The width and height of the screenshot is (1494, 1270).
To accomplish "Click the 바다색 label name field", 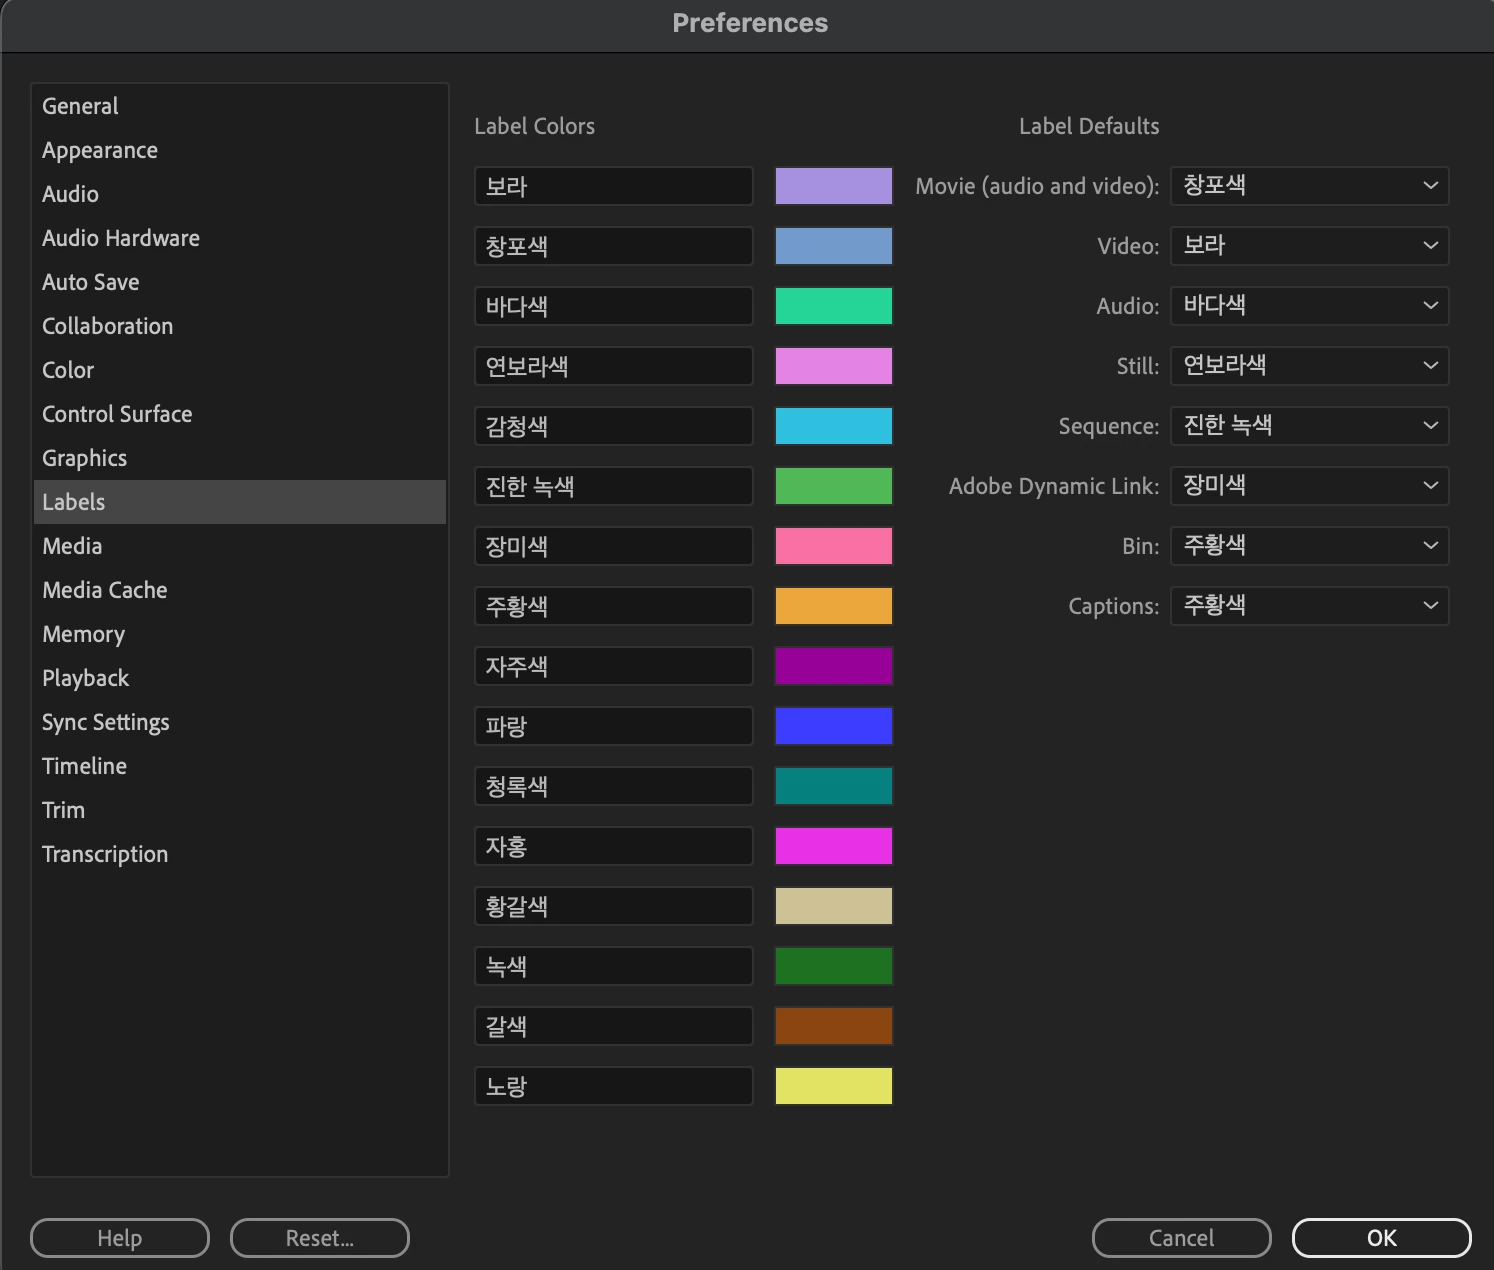I will pyautogui.click(x=614, y=306).
